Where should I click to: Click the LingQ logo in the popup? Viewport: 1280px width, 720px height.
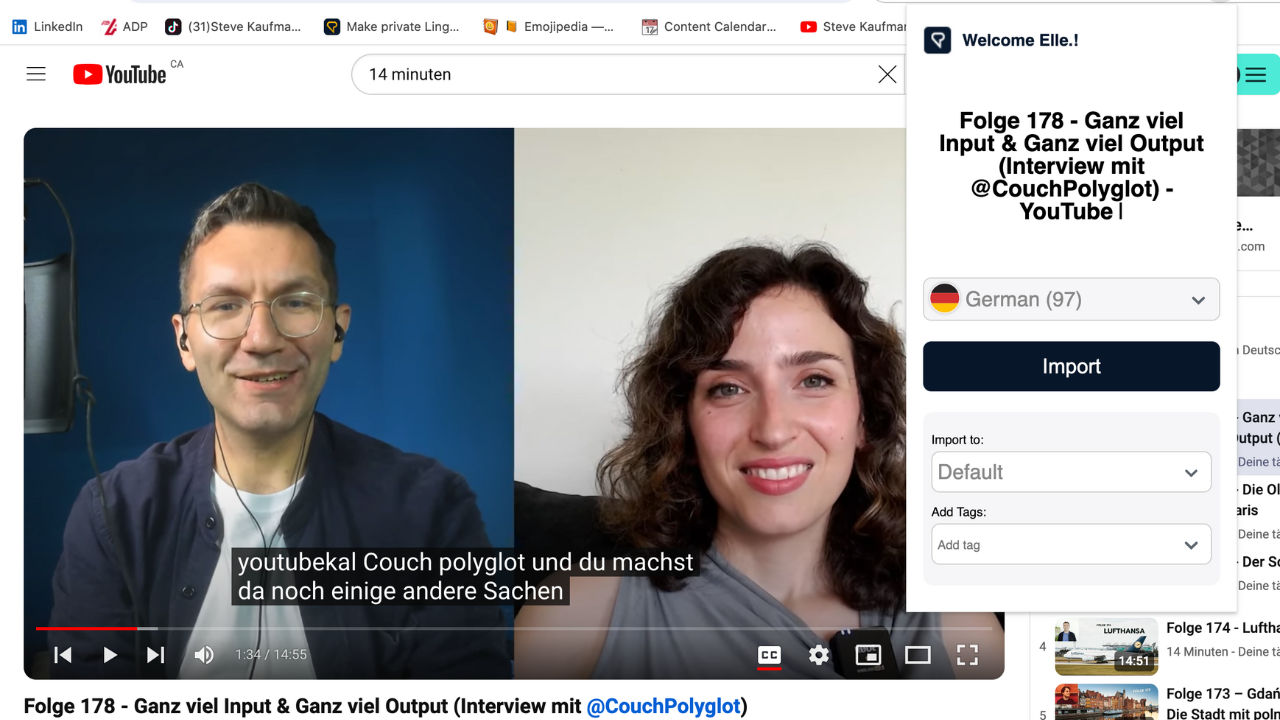pos(937,40)
